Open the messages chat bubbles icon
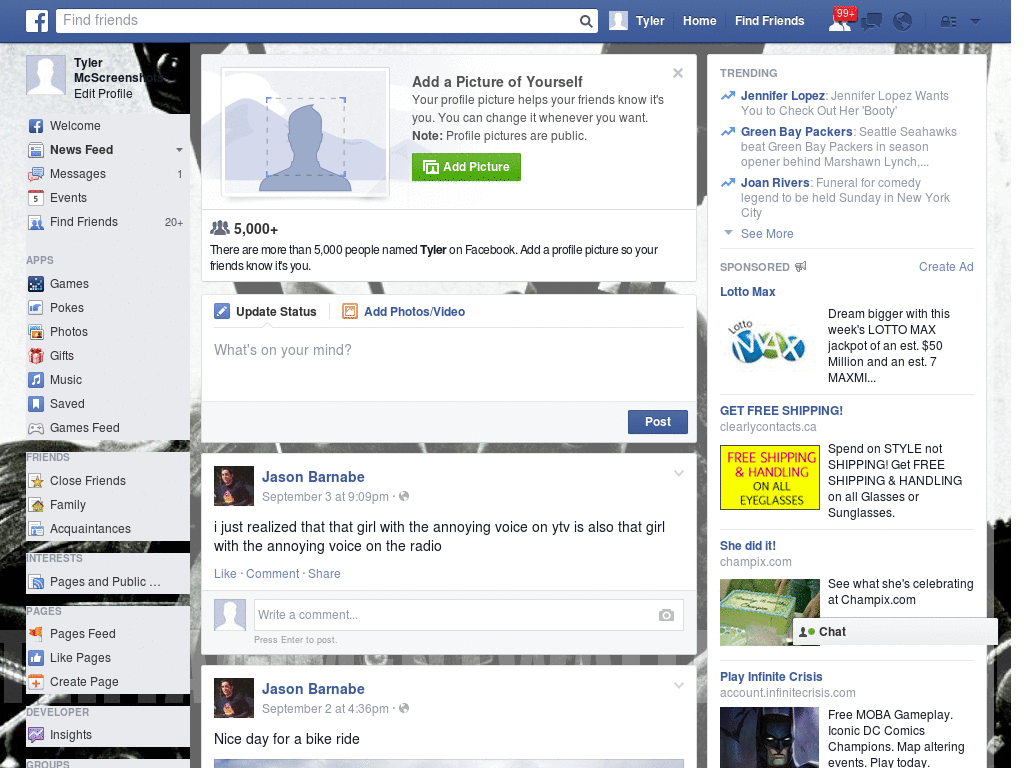 pos(871,22)
